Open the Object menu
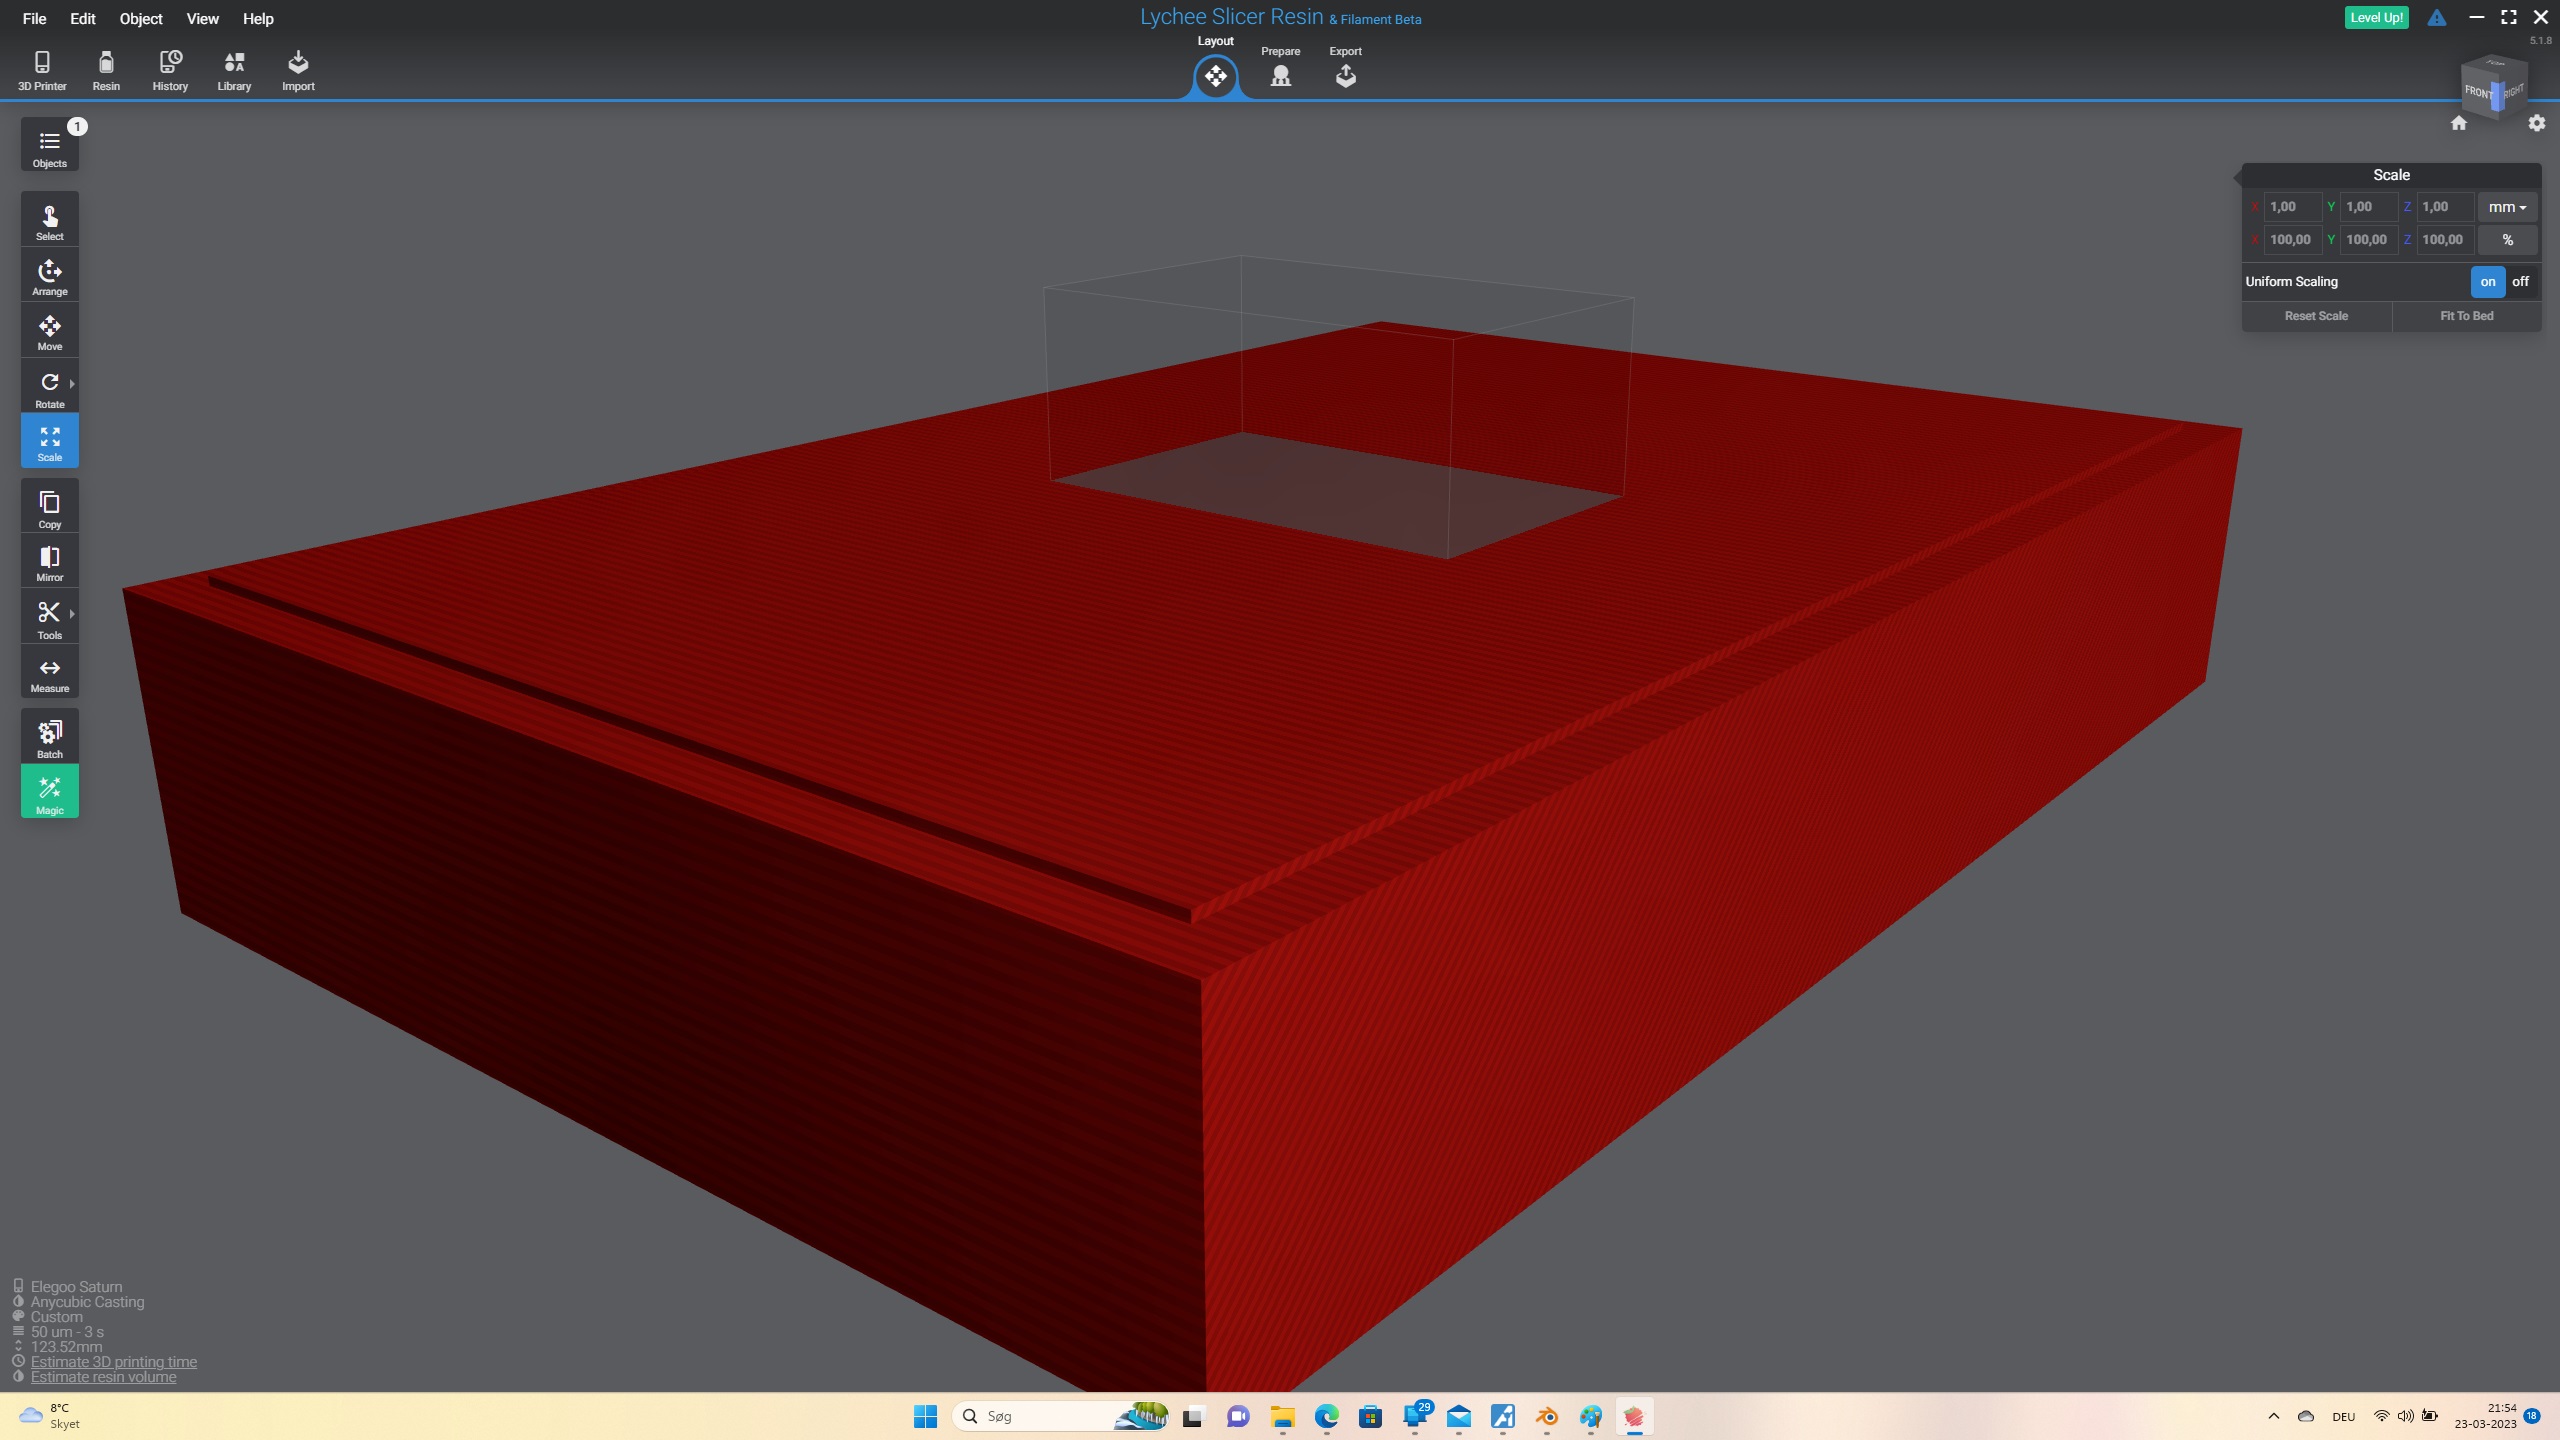This screenshot has height=1440, width=2560. click(140, 19)
